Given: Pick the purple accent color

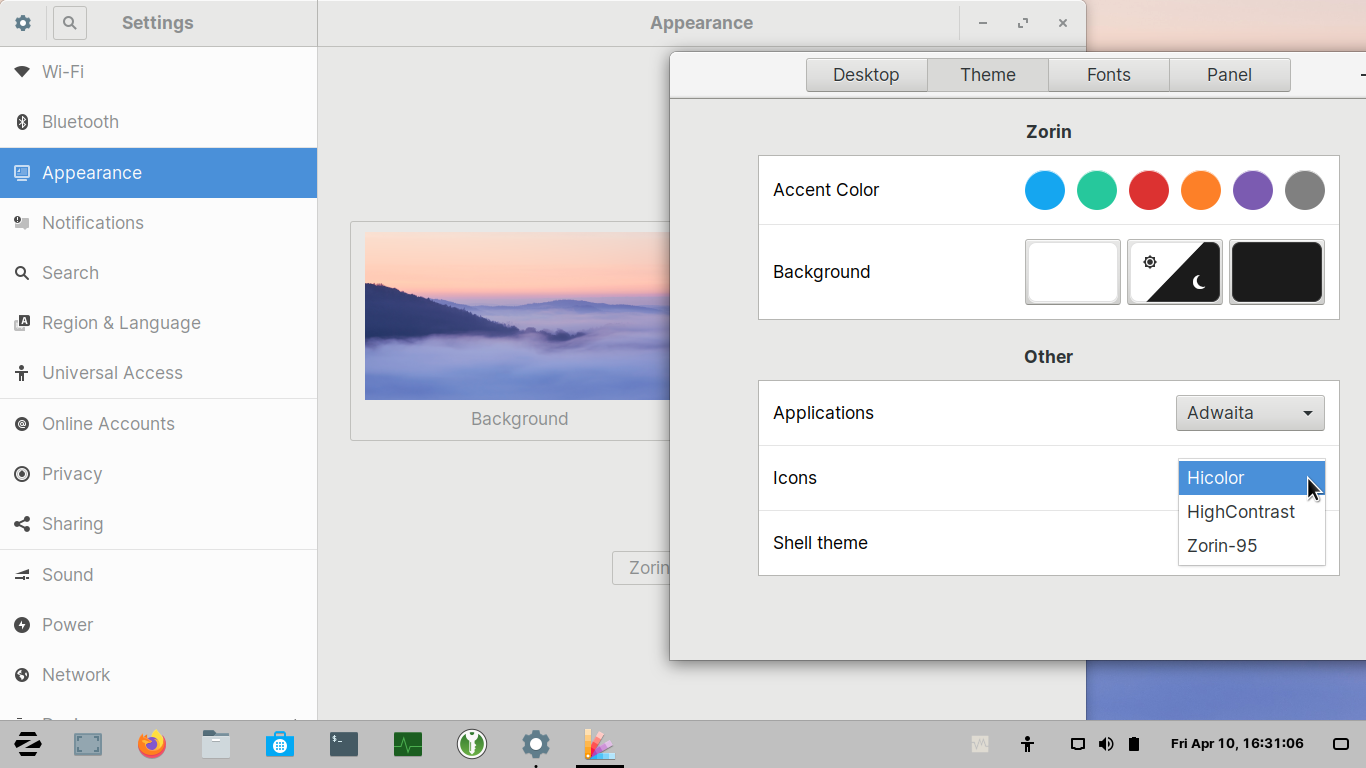Looking at the screenshot, I should pos(1252,190).
